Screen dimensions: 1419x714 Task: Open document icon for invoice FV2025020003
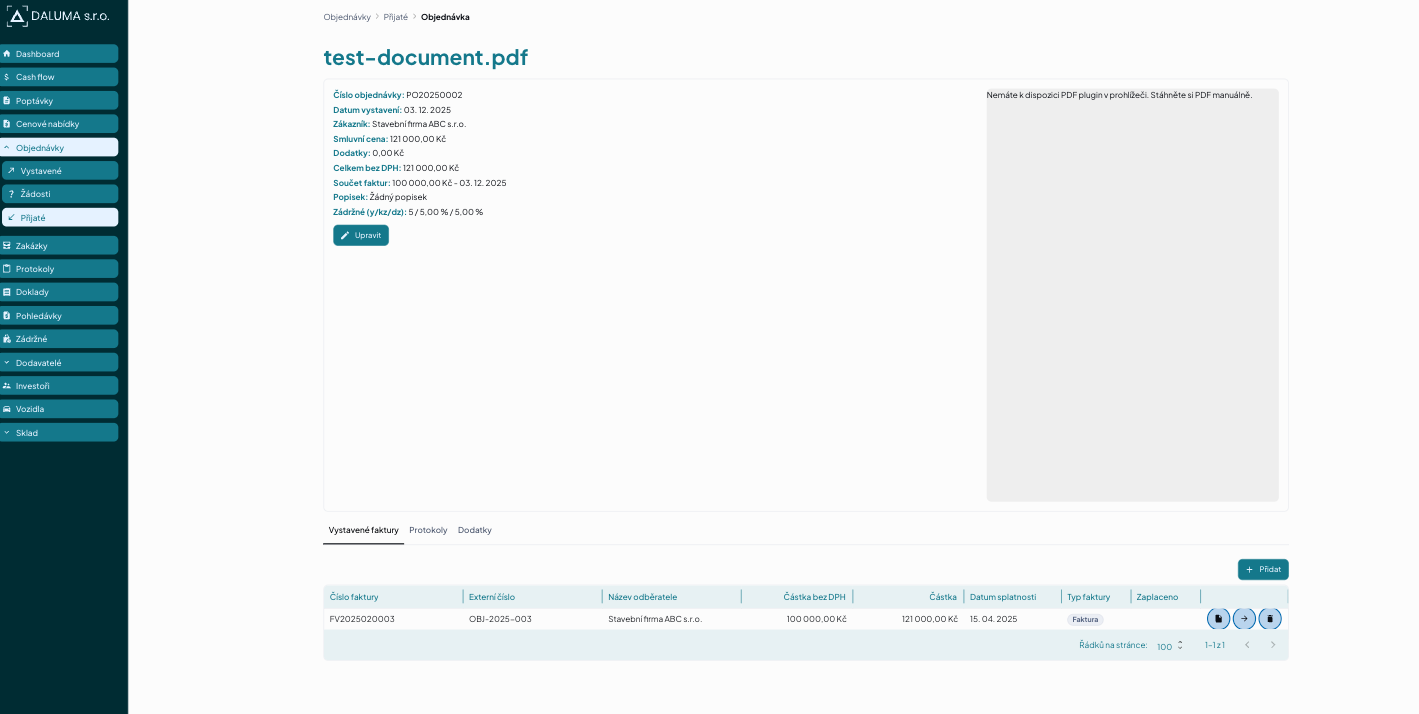[1218, 619]
